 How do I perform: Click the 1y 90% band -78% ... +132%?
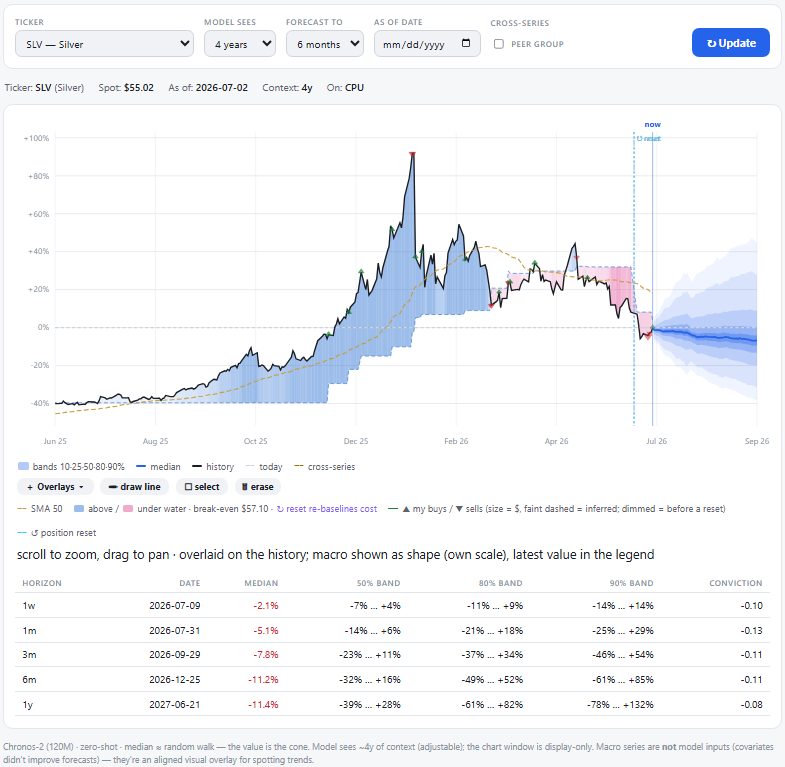click(620, 704)
